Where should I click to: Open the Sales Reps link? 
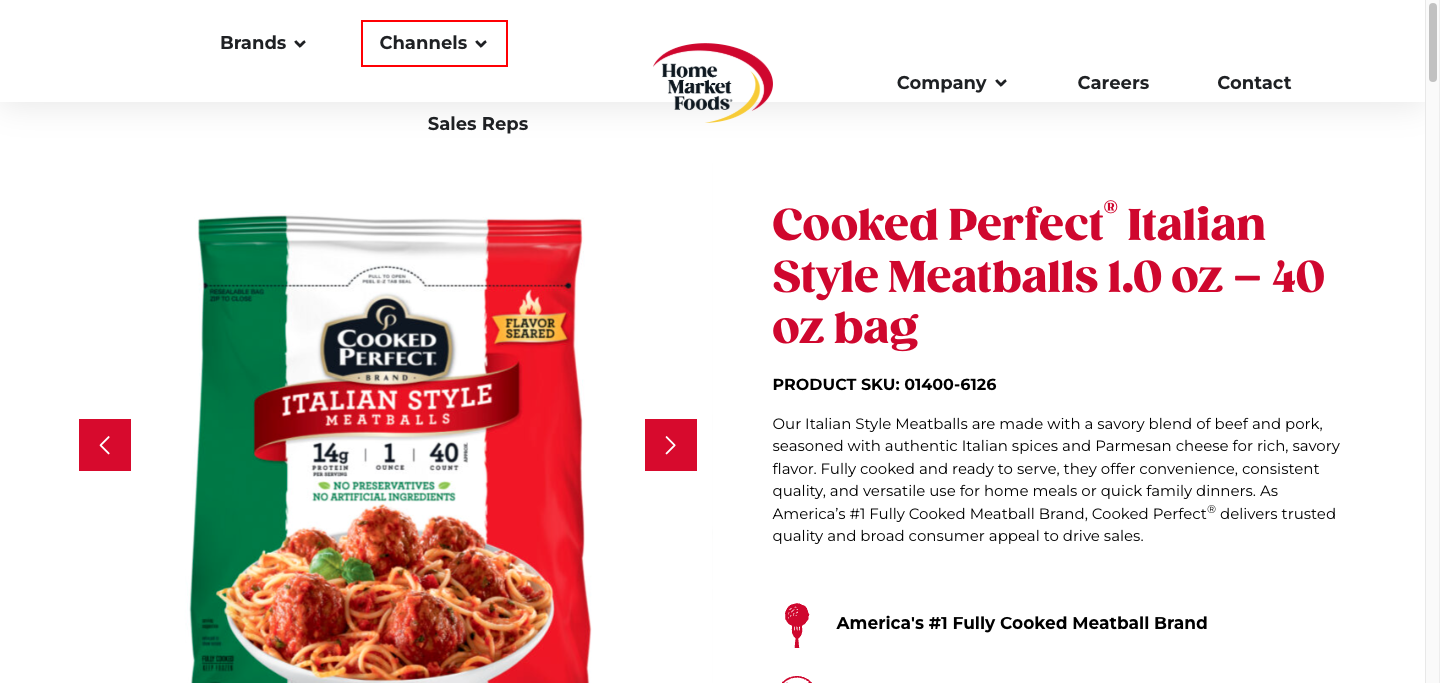pos(478,124)
